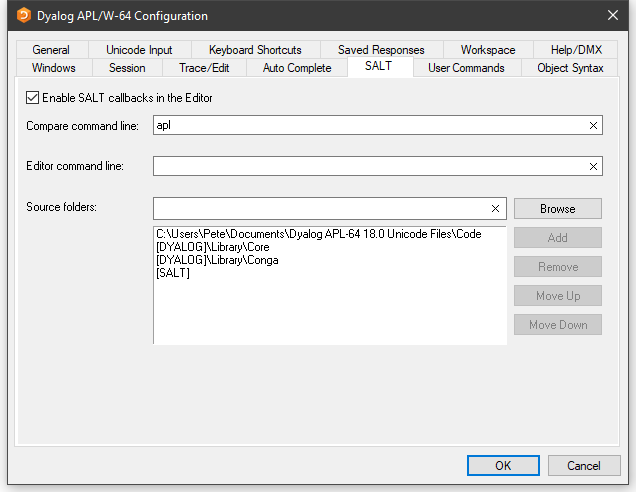Click the Cancel button
The width and height of the screenshot is (636, 492).
[x=583, y=465]
